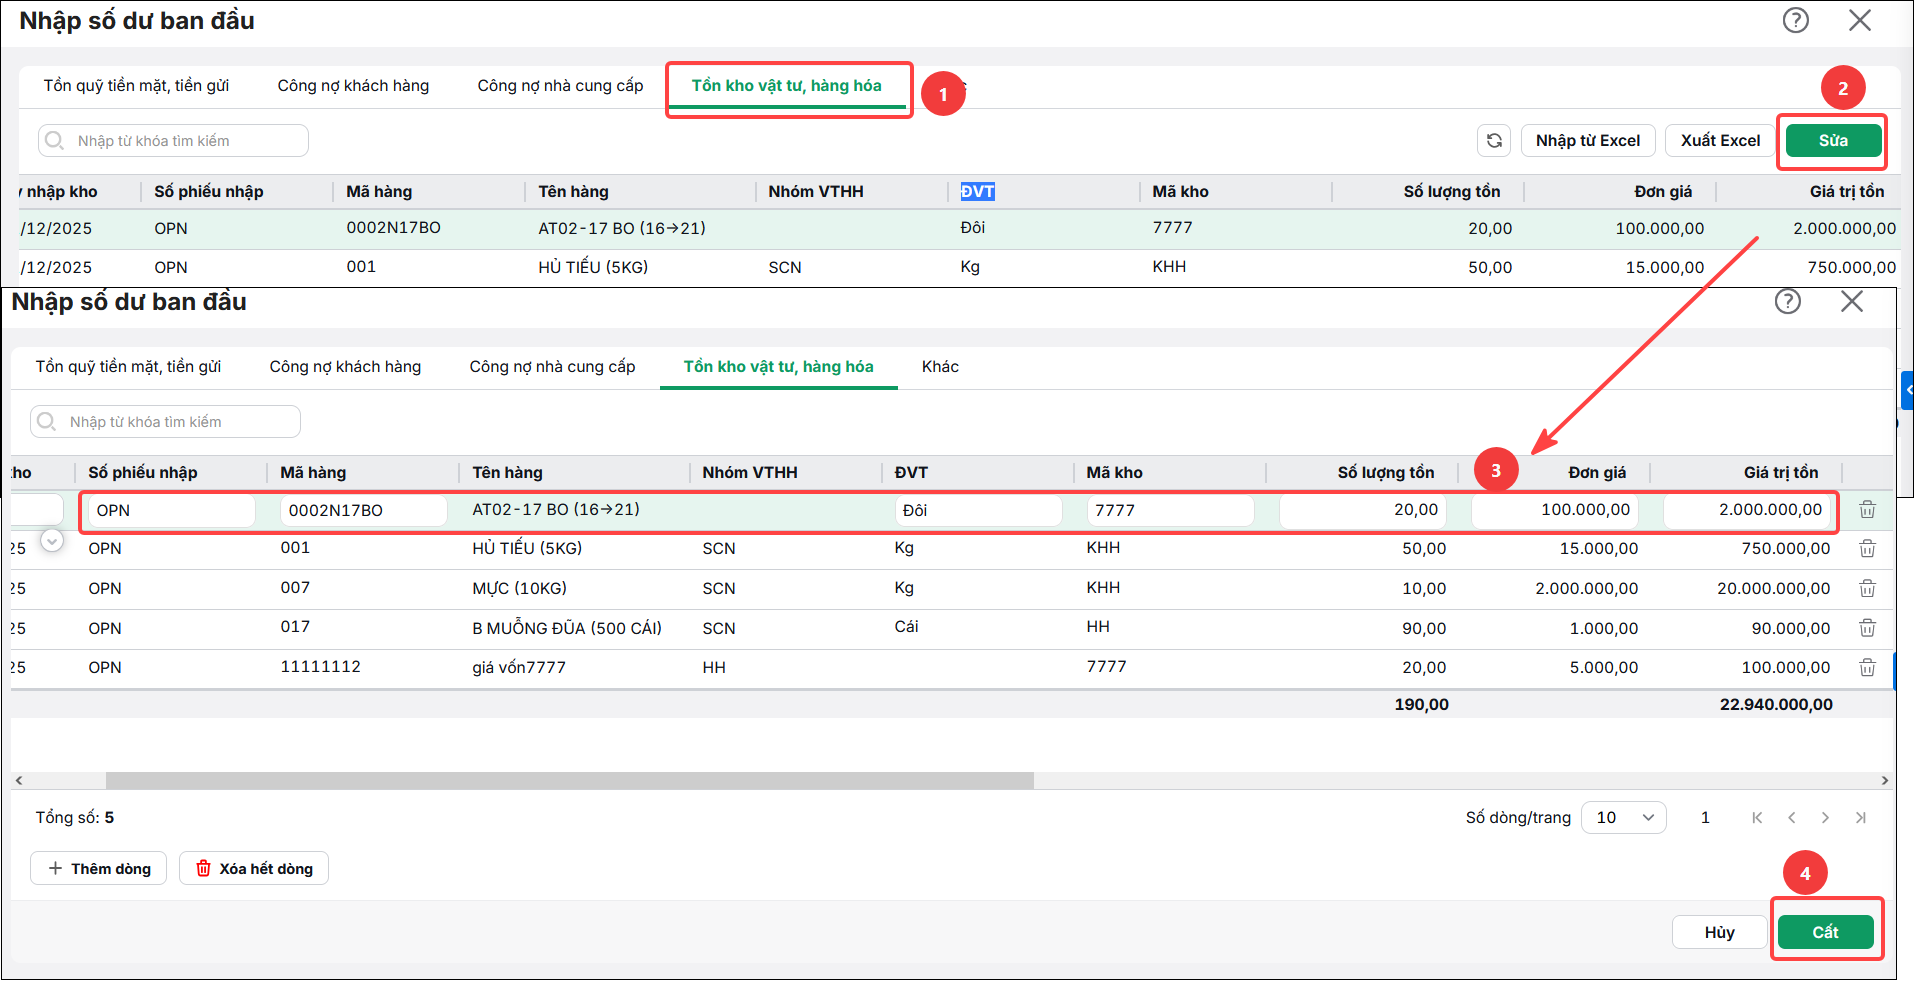Viewport: 1914px width, 989px height.
Task: Go to the previous page
Action: (1792, 818)
